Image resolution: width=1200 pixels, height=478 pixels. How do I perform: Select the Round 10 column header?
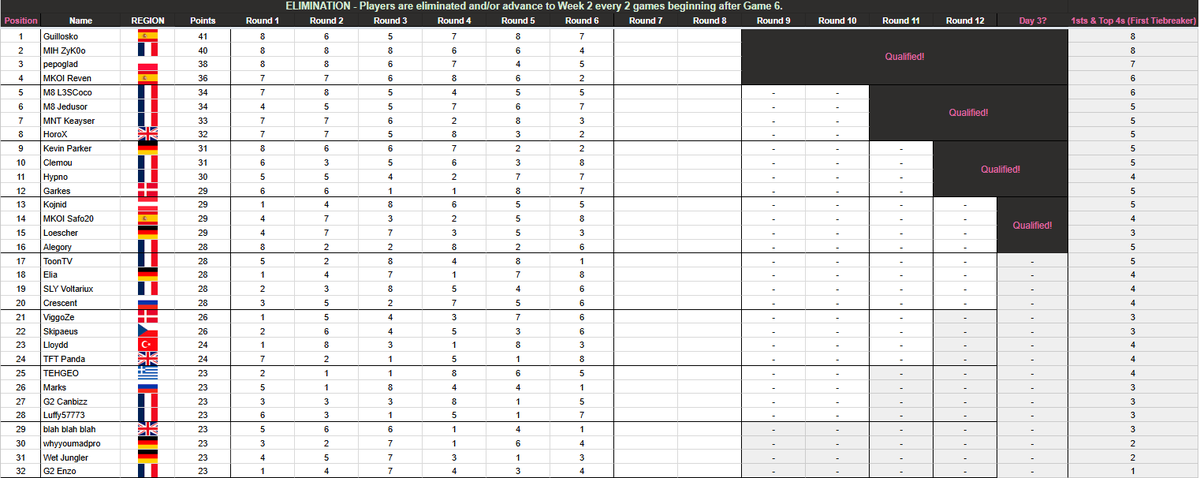(x=837, y=20)
